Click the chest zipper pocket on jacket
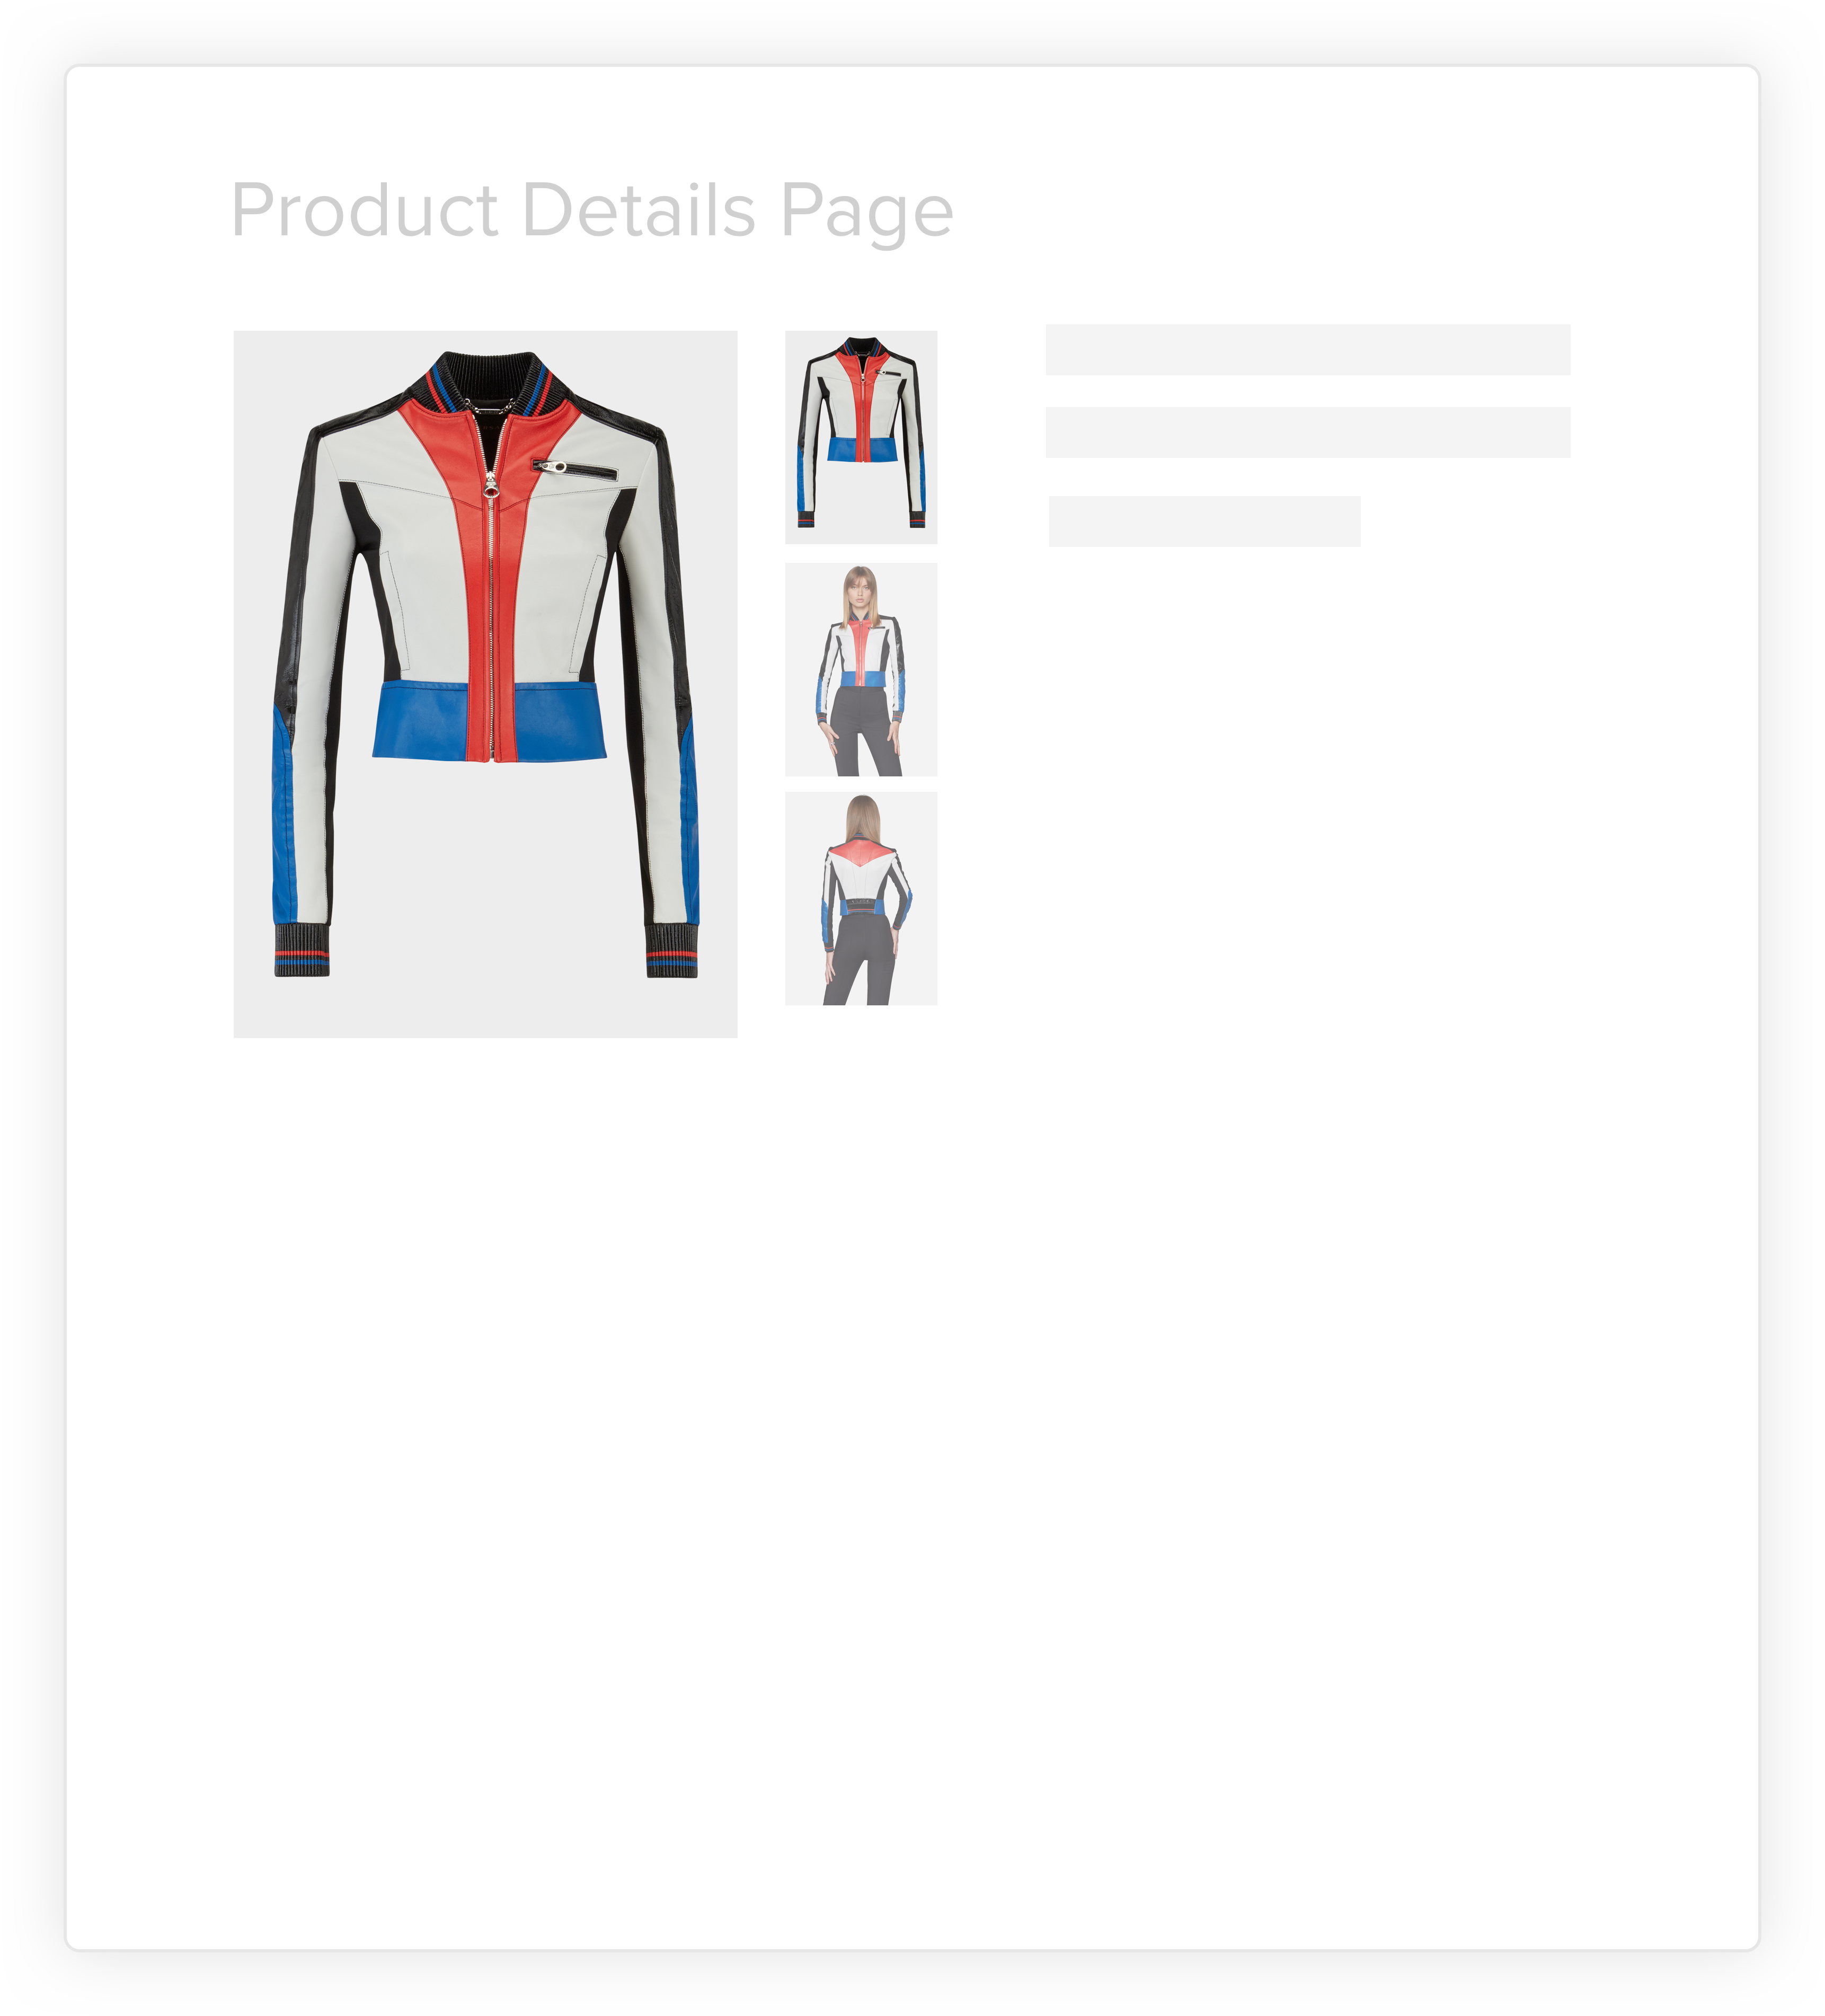1825x2016 pixels. (574, 468)
